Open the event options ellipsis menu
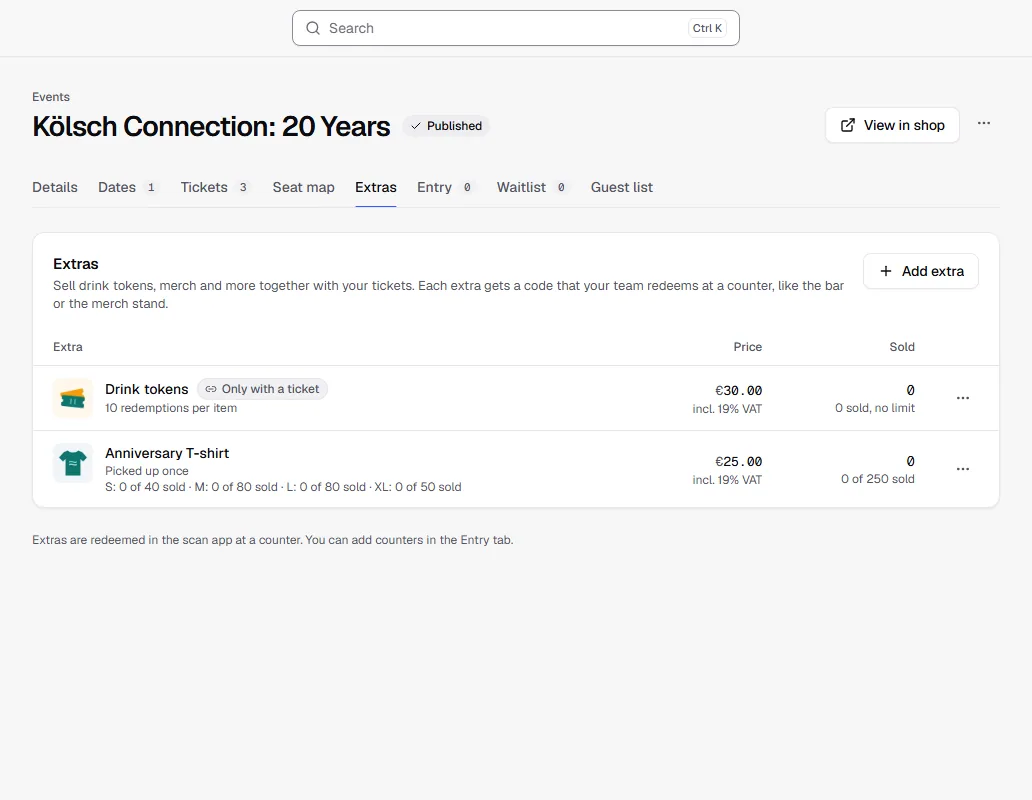1032x800 pixels. point(984,124)
